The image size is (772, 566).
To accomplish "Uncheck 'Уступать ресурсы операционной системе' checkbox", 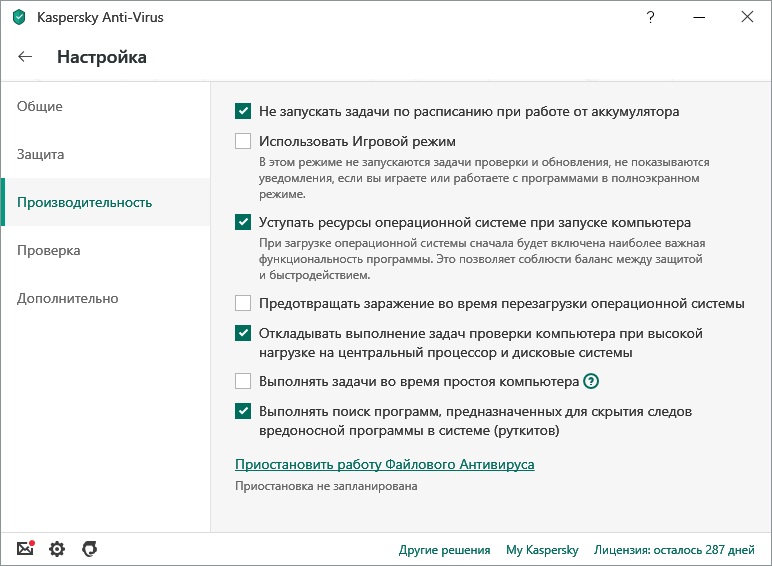I will coord(243,222).
